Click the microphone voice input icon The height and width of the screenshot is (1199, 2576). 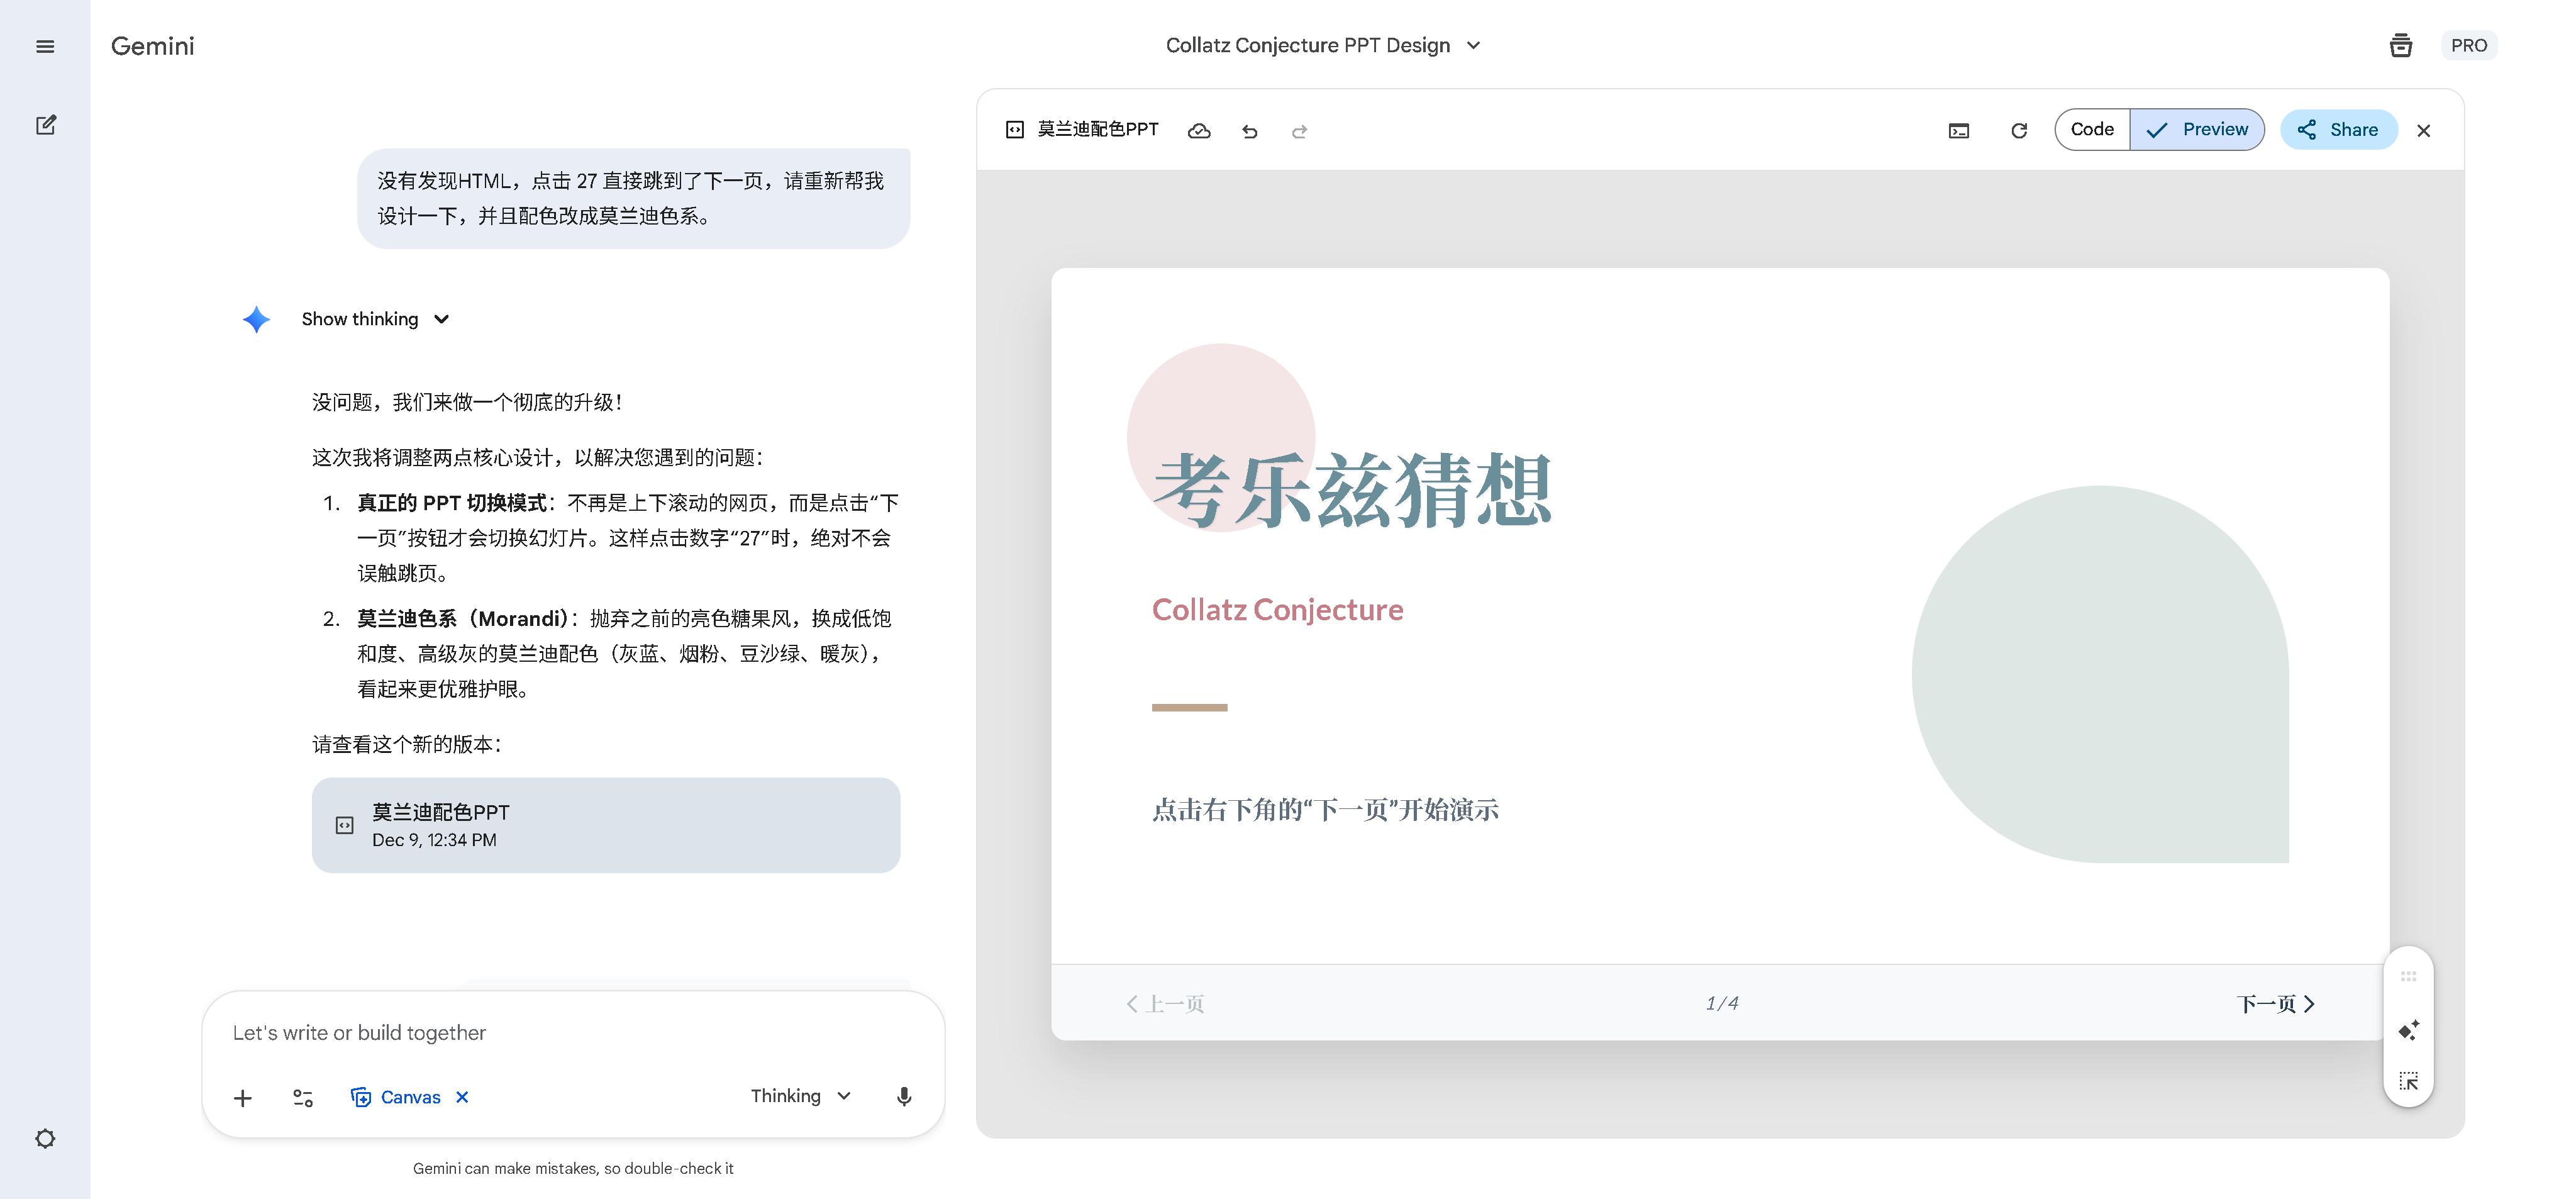click(903, 1096)
